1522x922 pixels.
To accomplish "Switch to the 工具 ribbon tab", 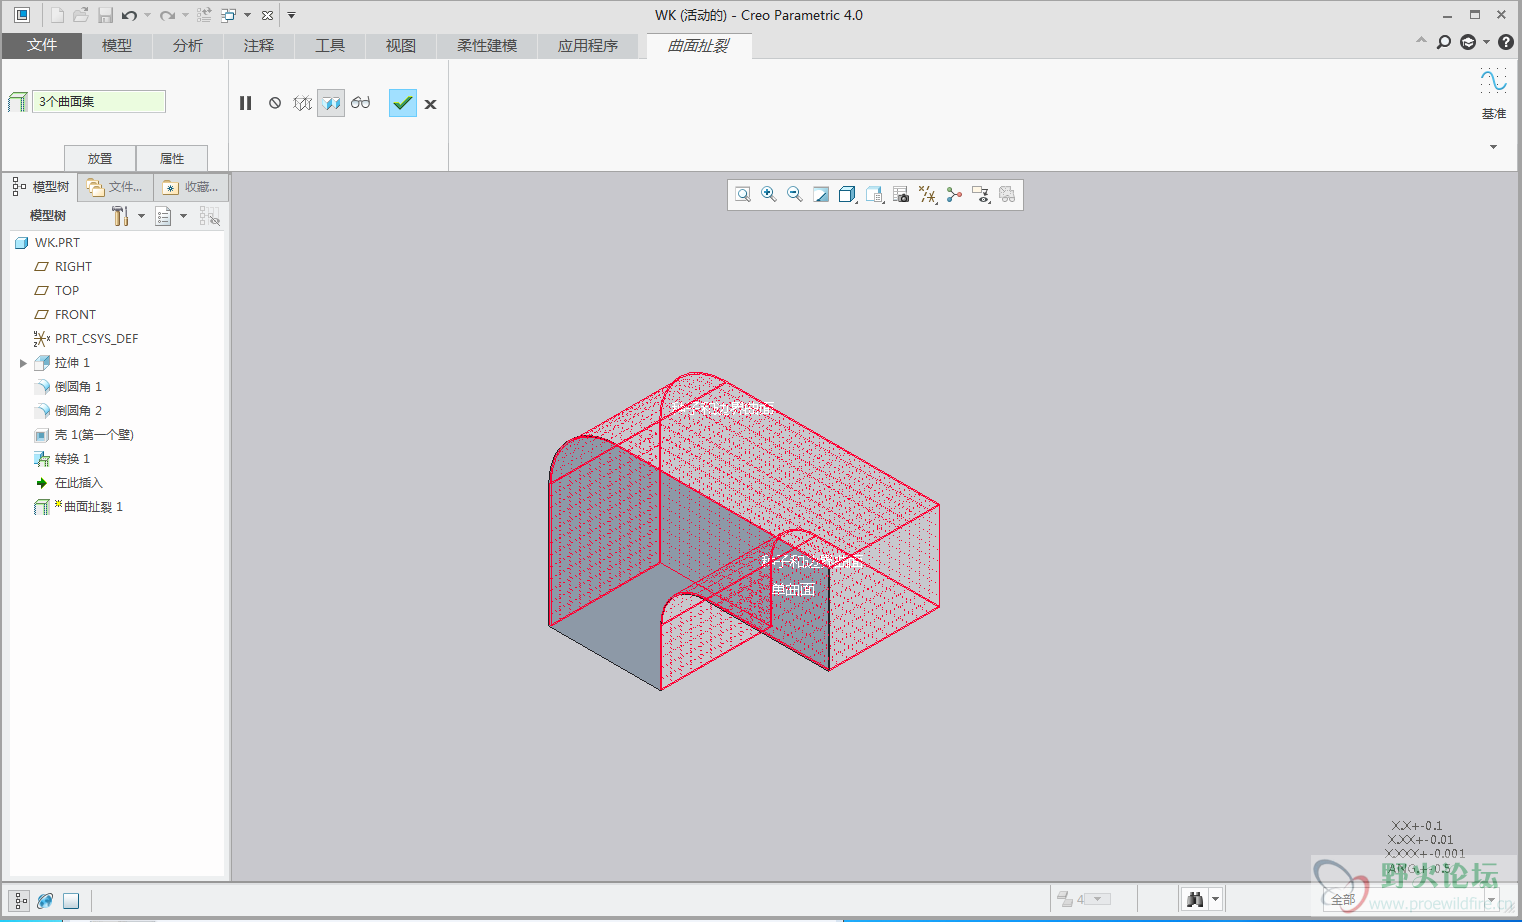I will point(330,45).
